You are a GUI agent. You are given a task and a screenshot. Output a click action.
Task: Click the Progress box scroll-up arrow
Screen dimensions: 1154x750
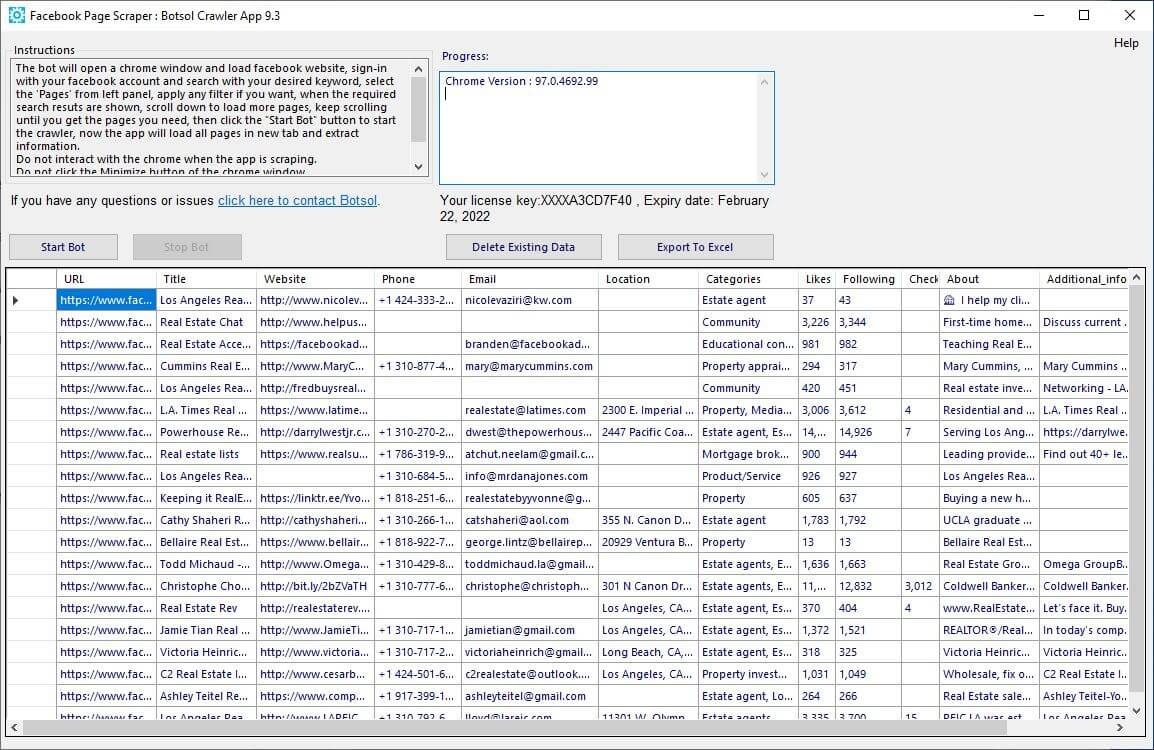765,81
